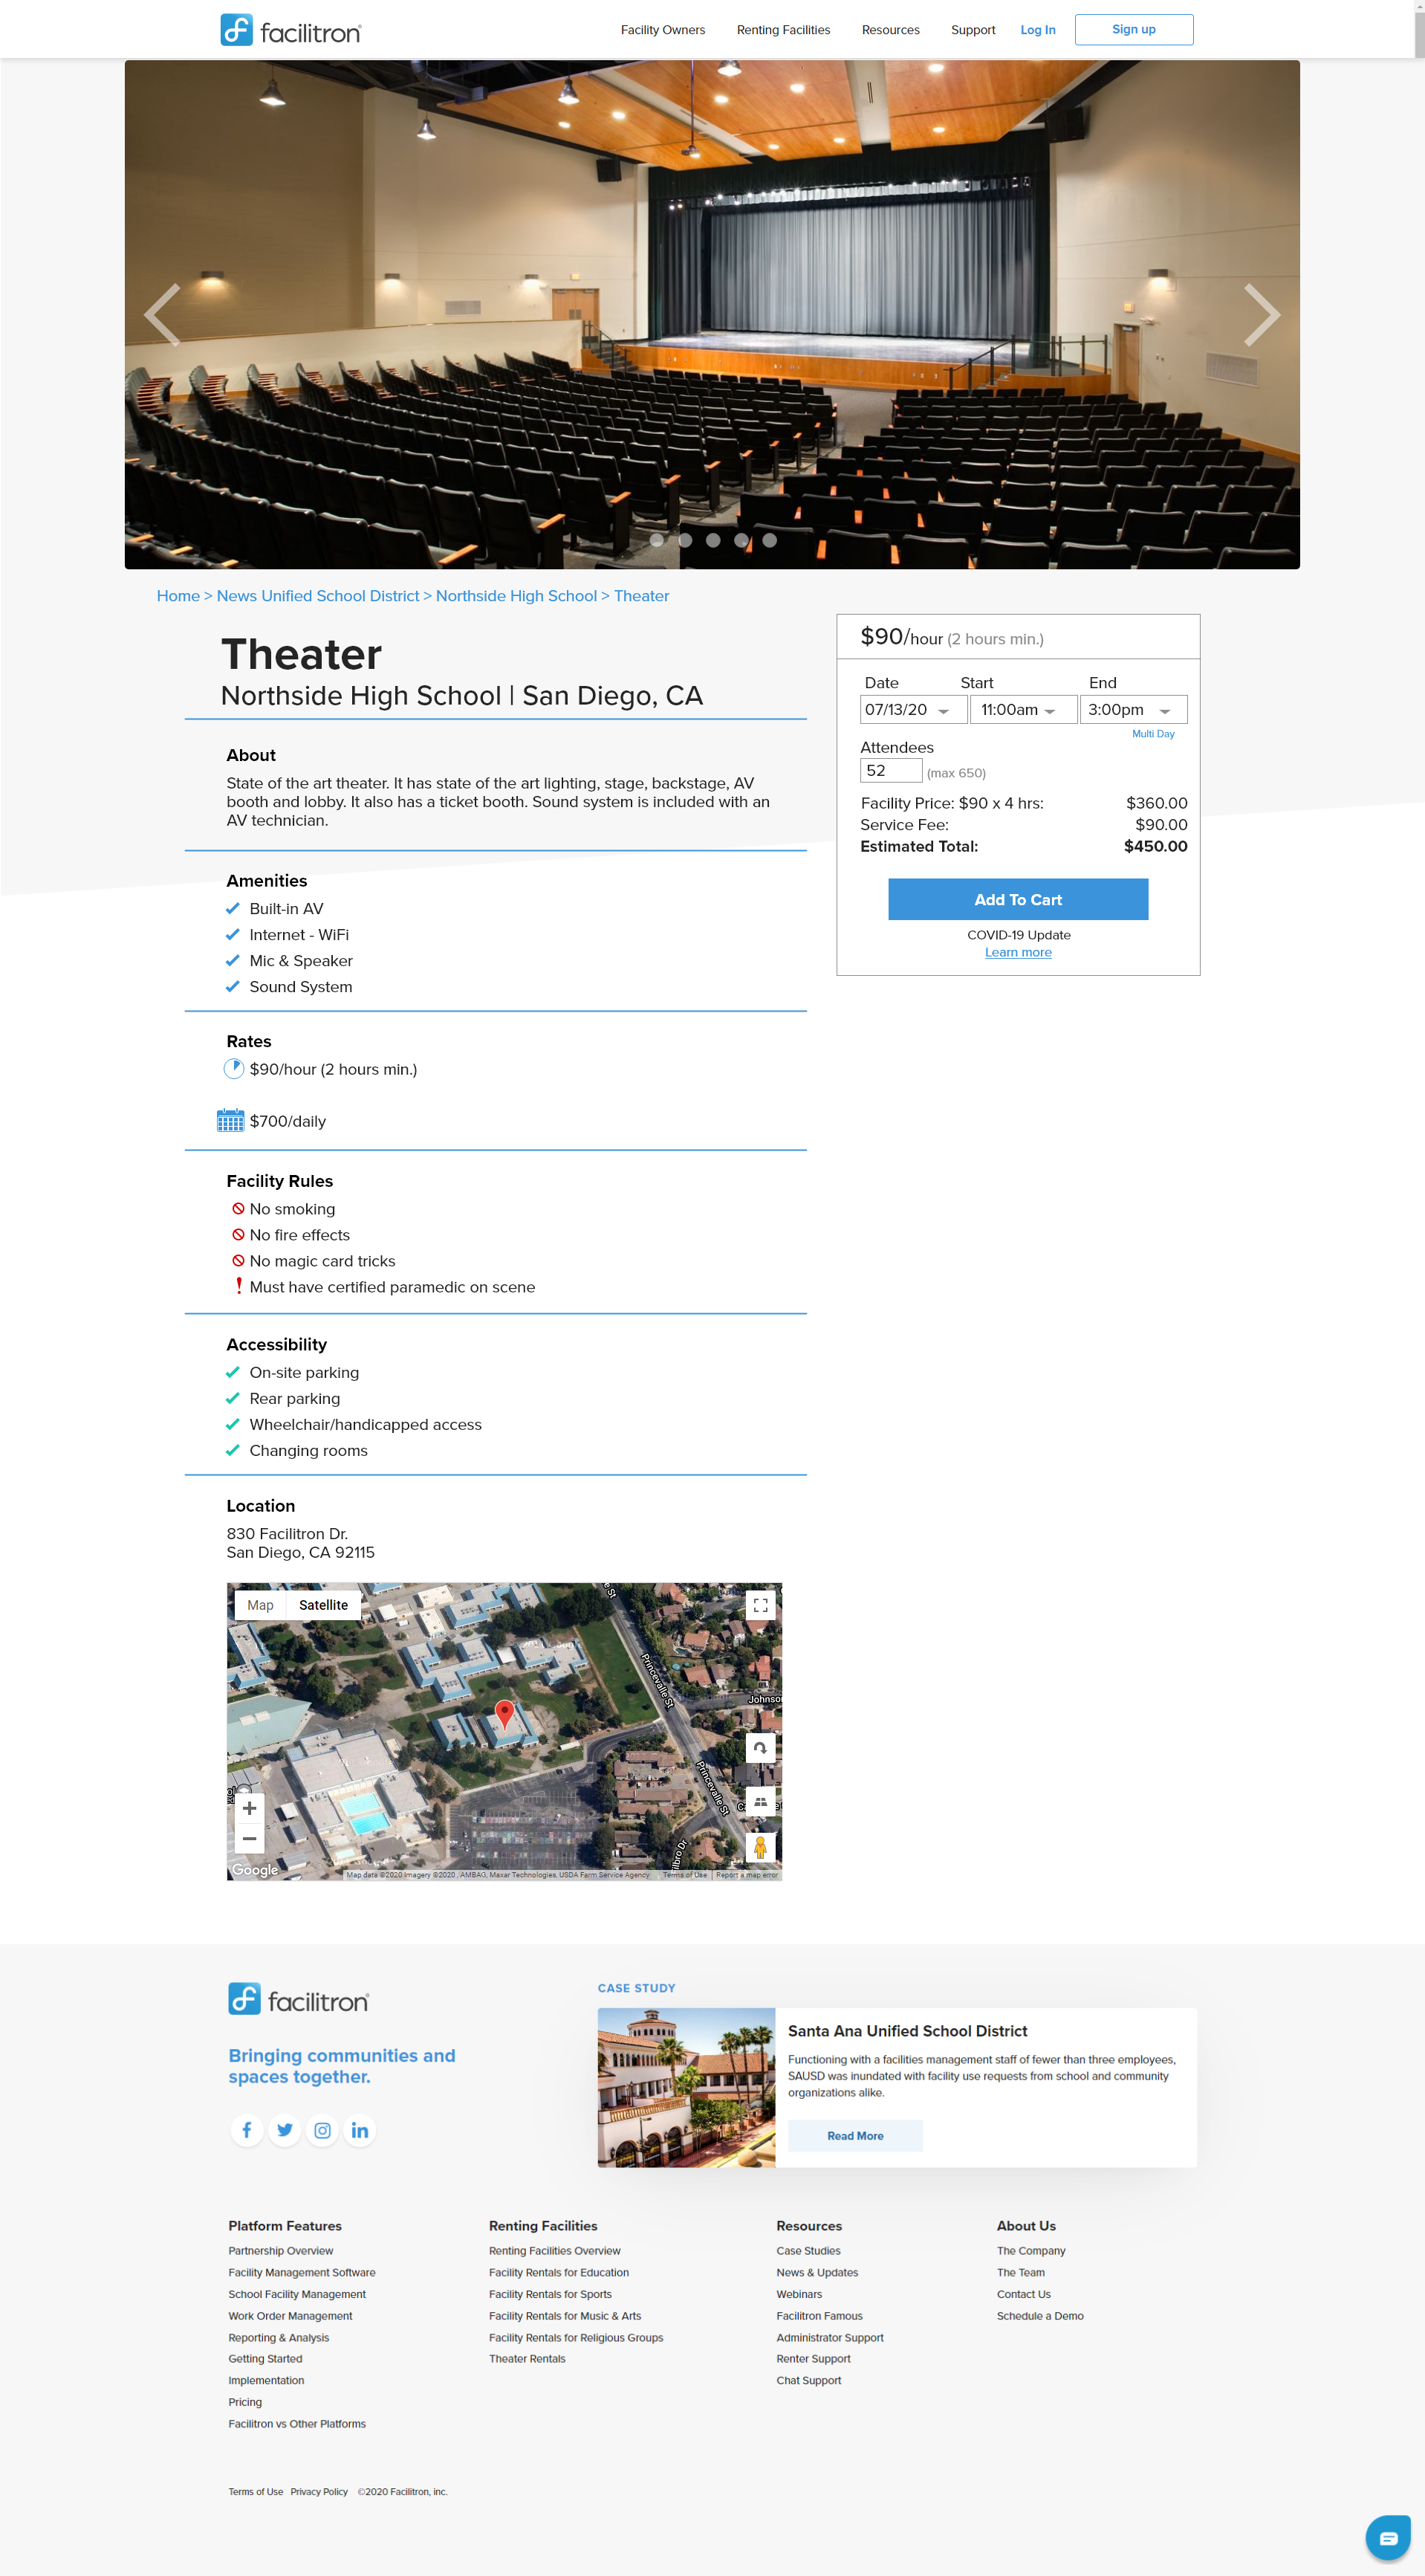Read More about Santa Ana case study
This screenshot has width=1425, height=2576.
pos(855,2136)
